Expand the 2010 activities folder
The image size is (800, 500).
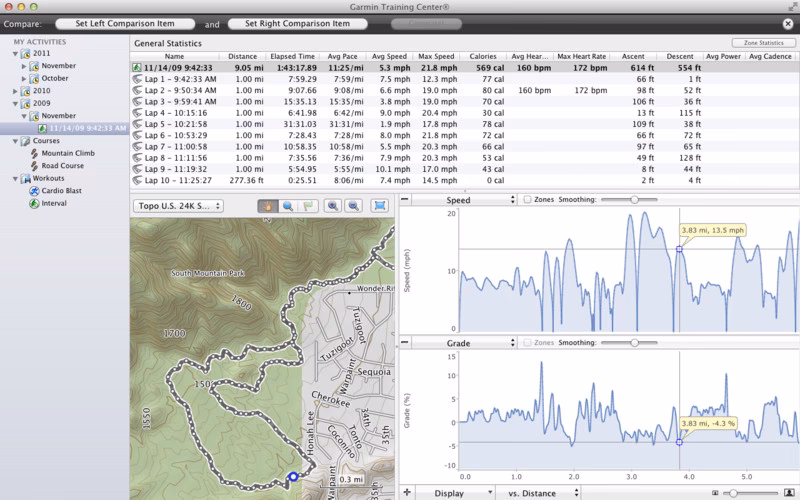pyautogui.click(x=15, y=91)
